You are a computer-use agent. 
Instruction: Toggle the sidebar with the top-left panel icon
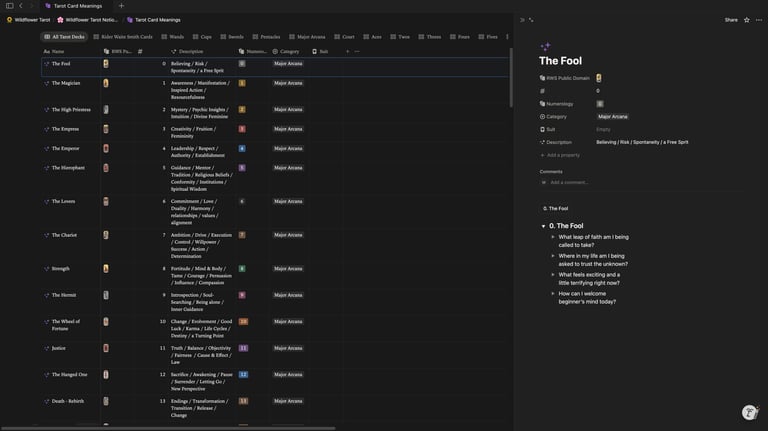[x=9, y=6]
